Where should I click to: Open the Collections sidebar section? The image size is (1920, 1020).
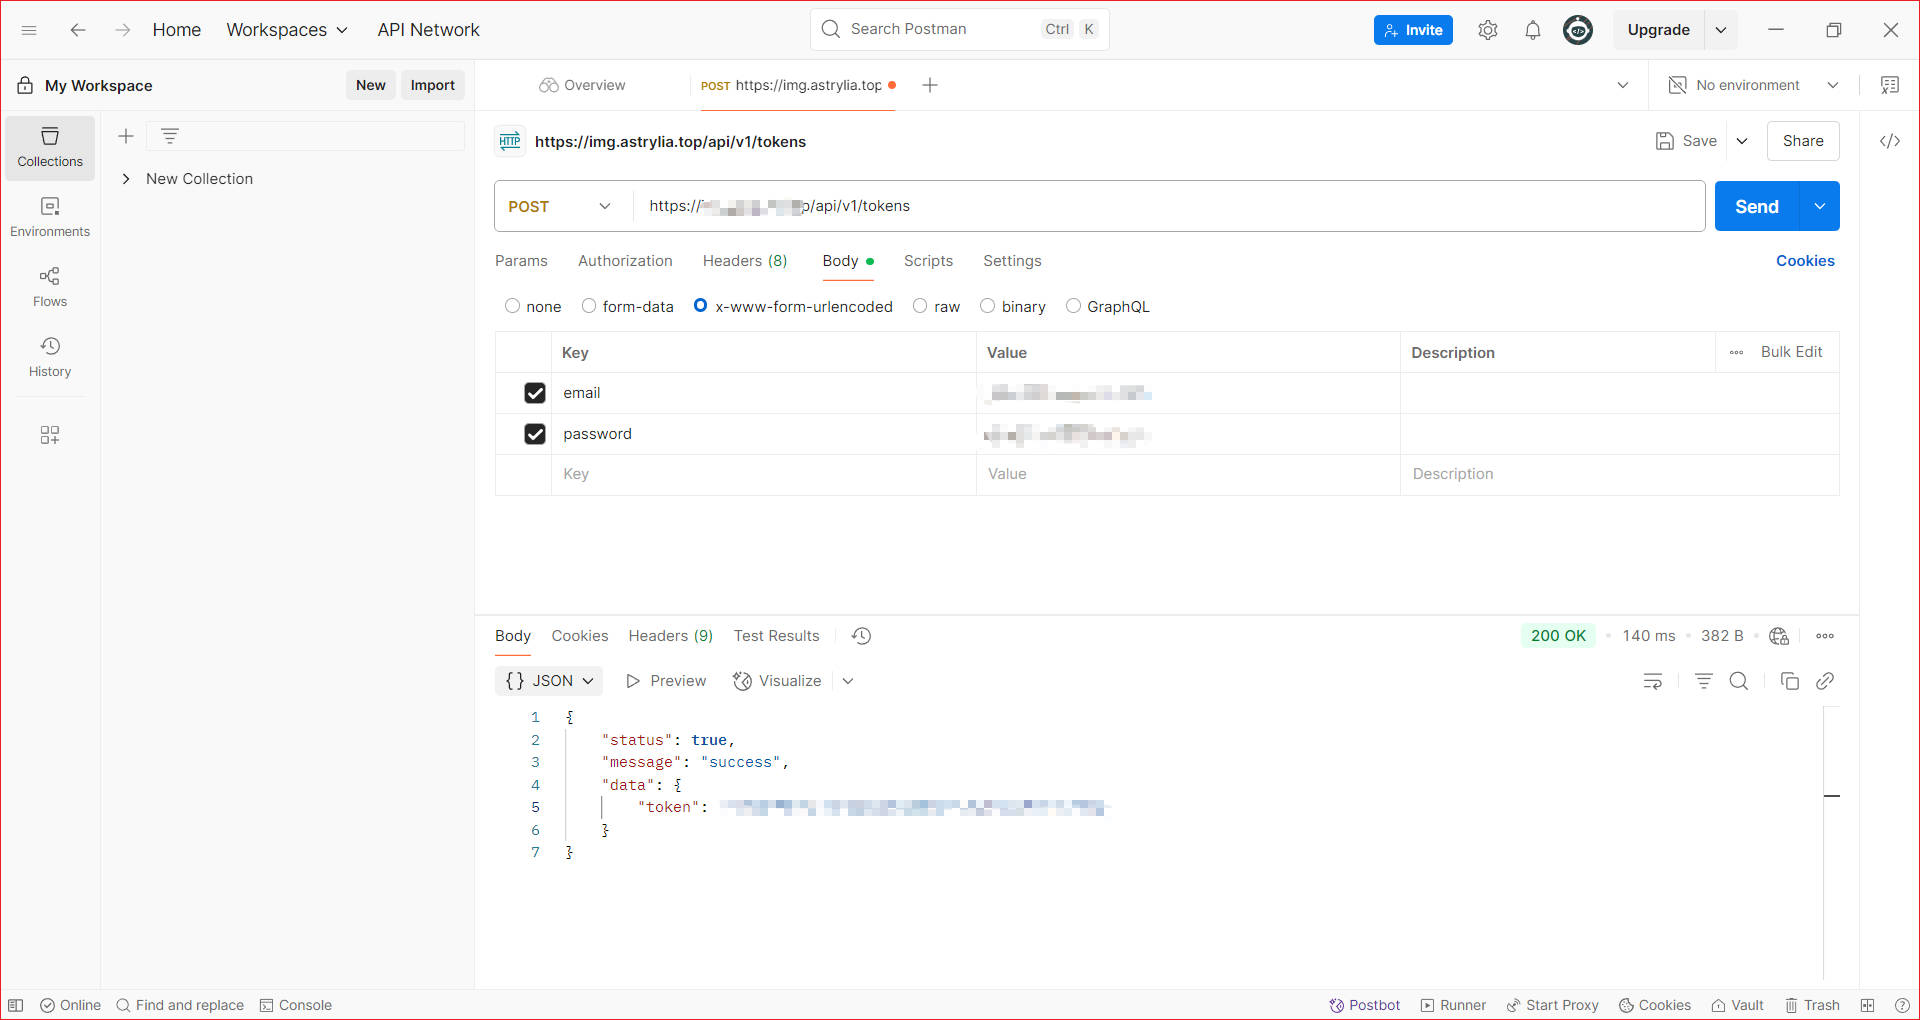coord(50,148)
